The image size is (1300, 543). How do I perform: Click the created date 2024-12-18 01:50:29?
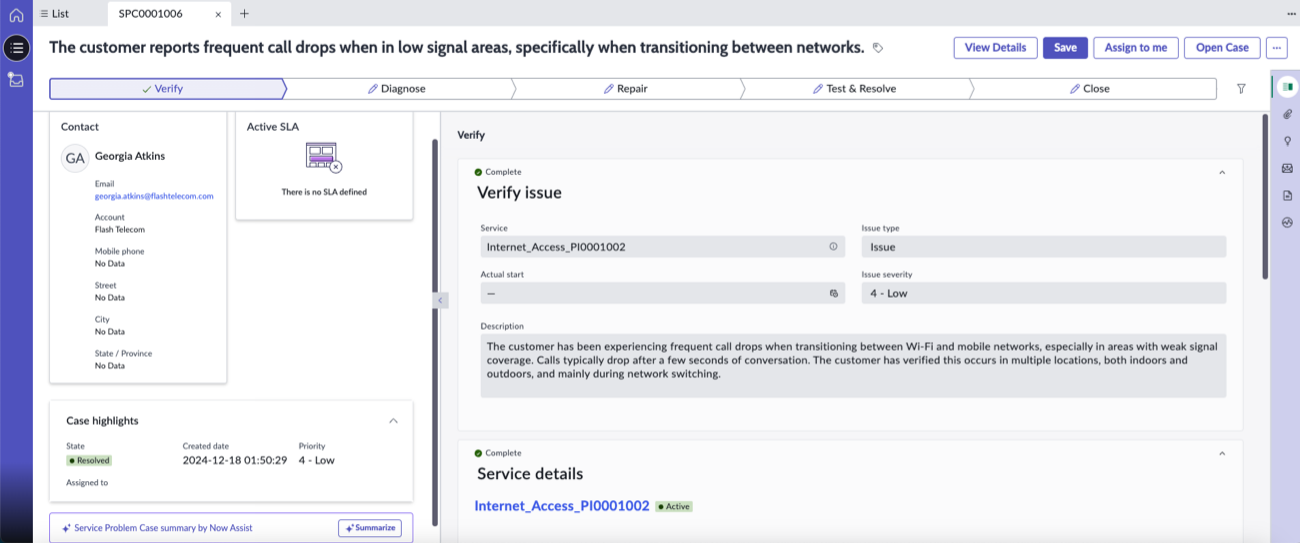pyautogui.click(x=235, y=461)
